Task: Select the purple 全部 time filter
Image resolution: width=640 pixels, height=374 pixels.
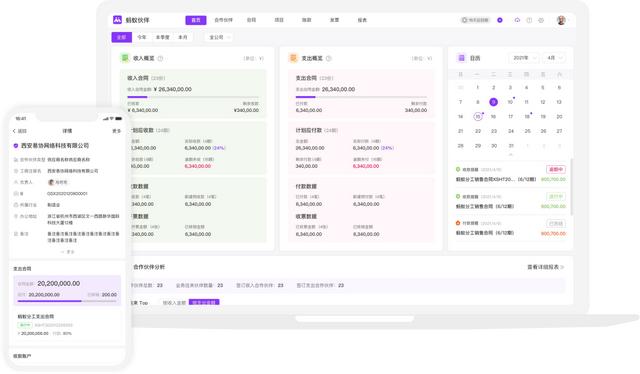Action: [x=122, y=37]
